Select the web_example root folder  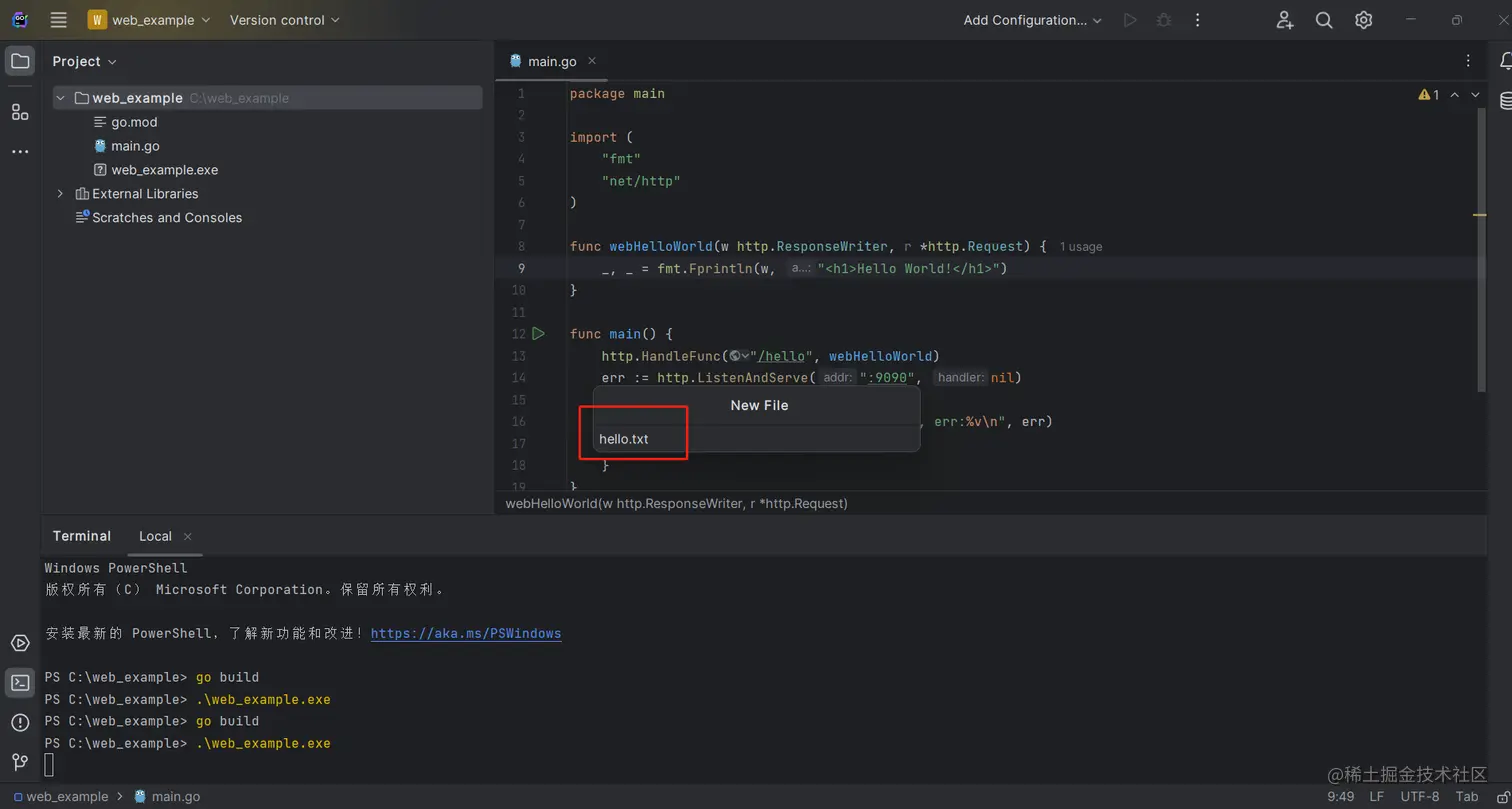click(268, 98)
